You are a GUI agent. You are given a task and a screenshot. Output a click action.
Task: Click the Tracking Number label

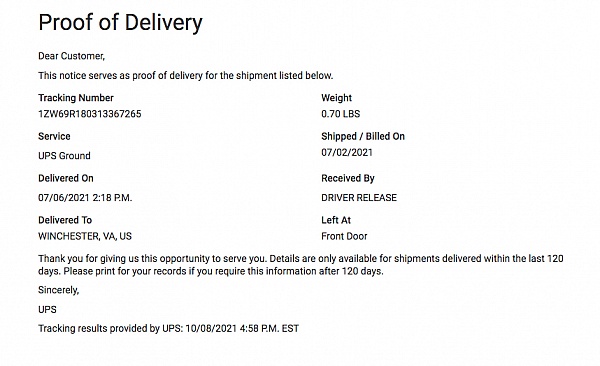pyautogui.click(x=76, y=98)
